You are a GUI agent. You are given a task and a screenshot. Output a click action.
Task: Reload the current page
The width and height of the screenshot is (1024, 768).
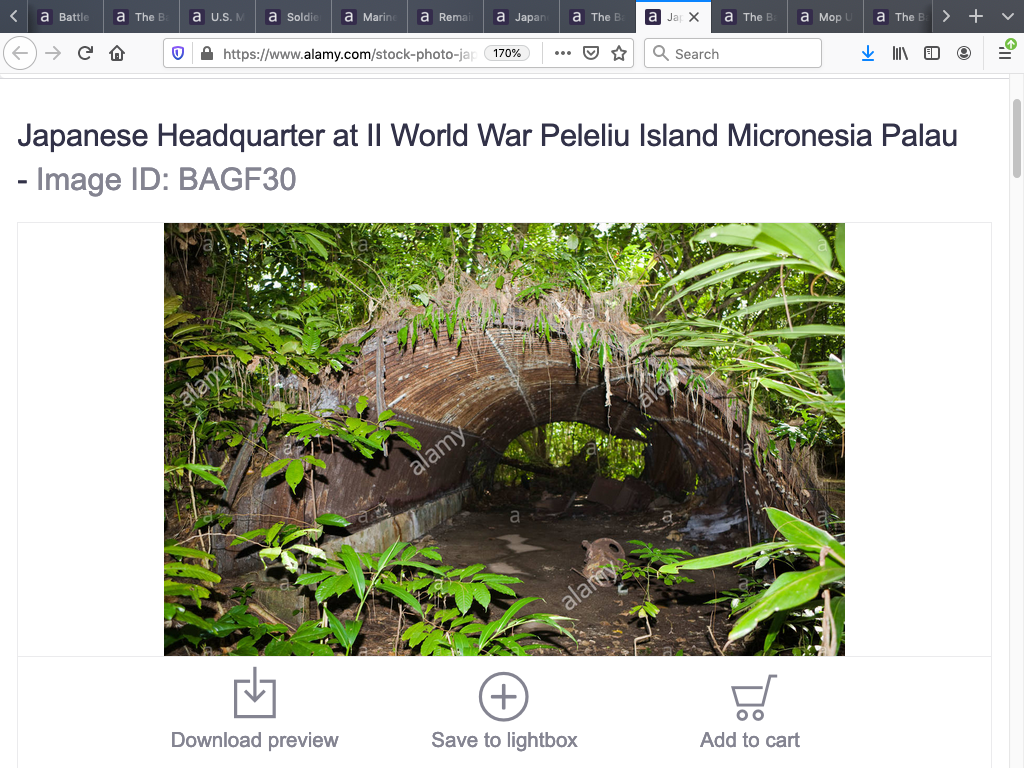click(85, 54)
